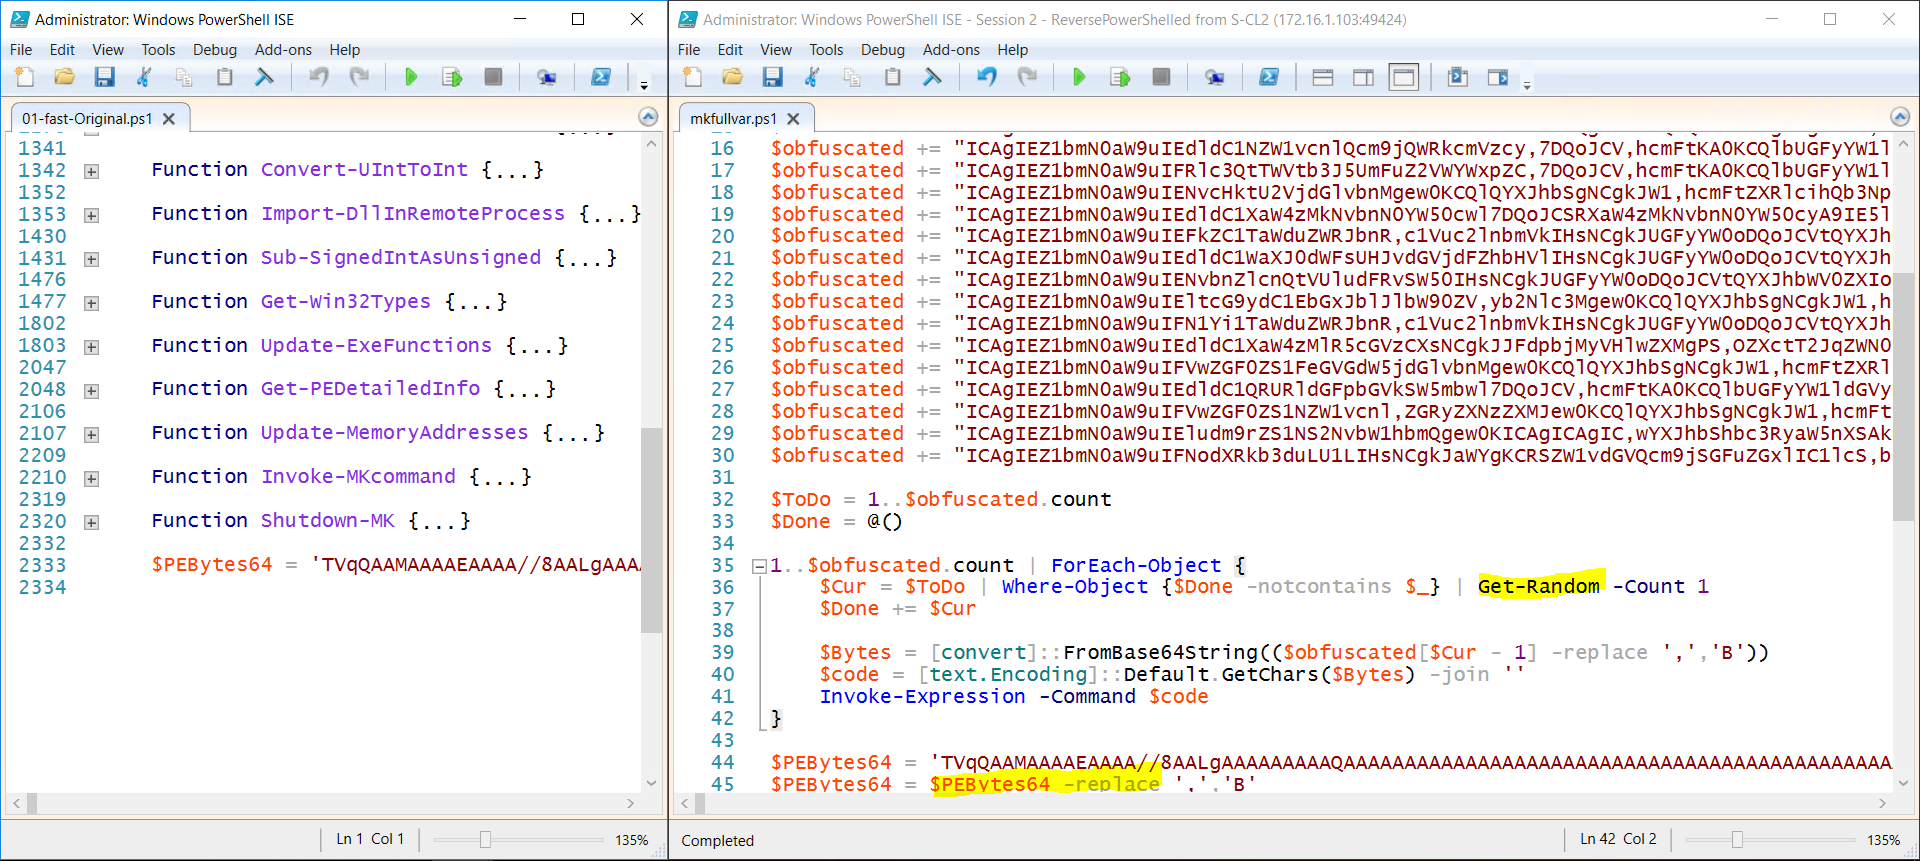
Task: Adjust zoom slider in left window status bar
Action: [x=485, y=839]
